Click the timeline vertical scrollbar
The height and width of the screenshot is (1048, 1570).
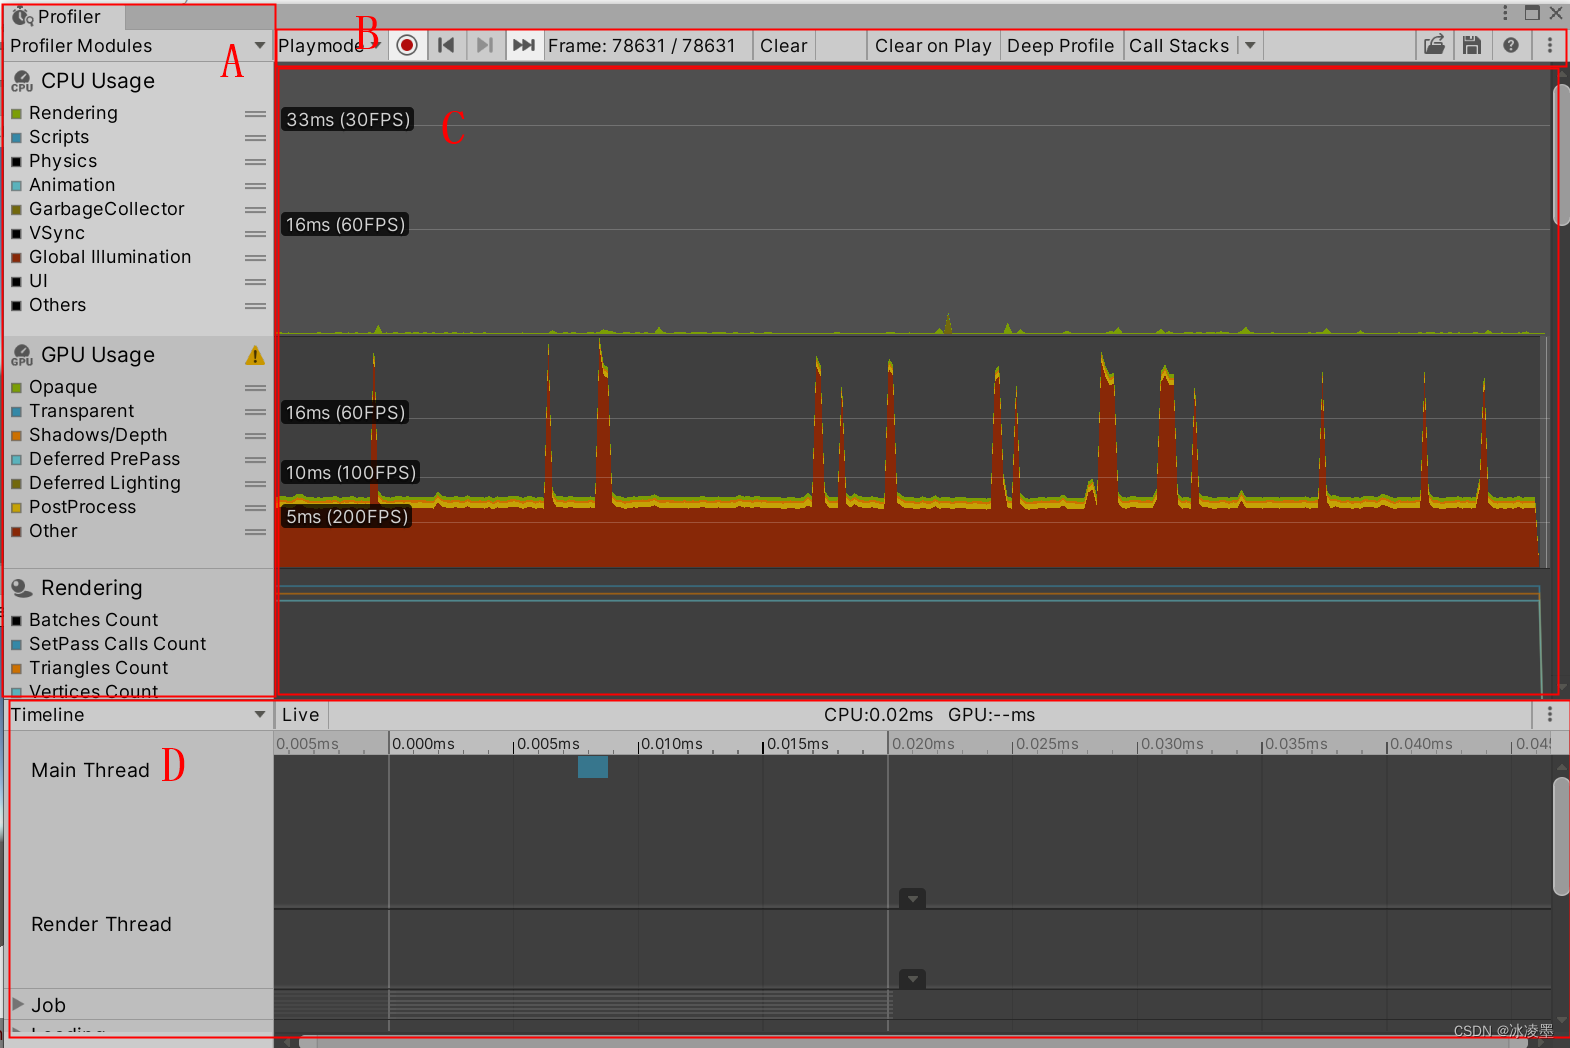coord(1561,836)
